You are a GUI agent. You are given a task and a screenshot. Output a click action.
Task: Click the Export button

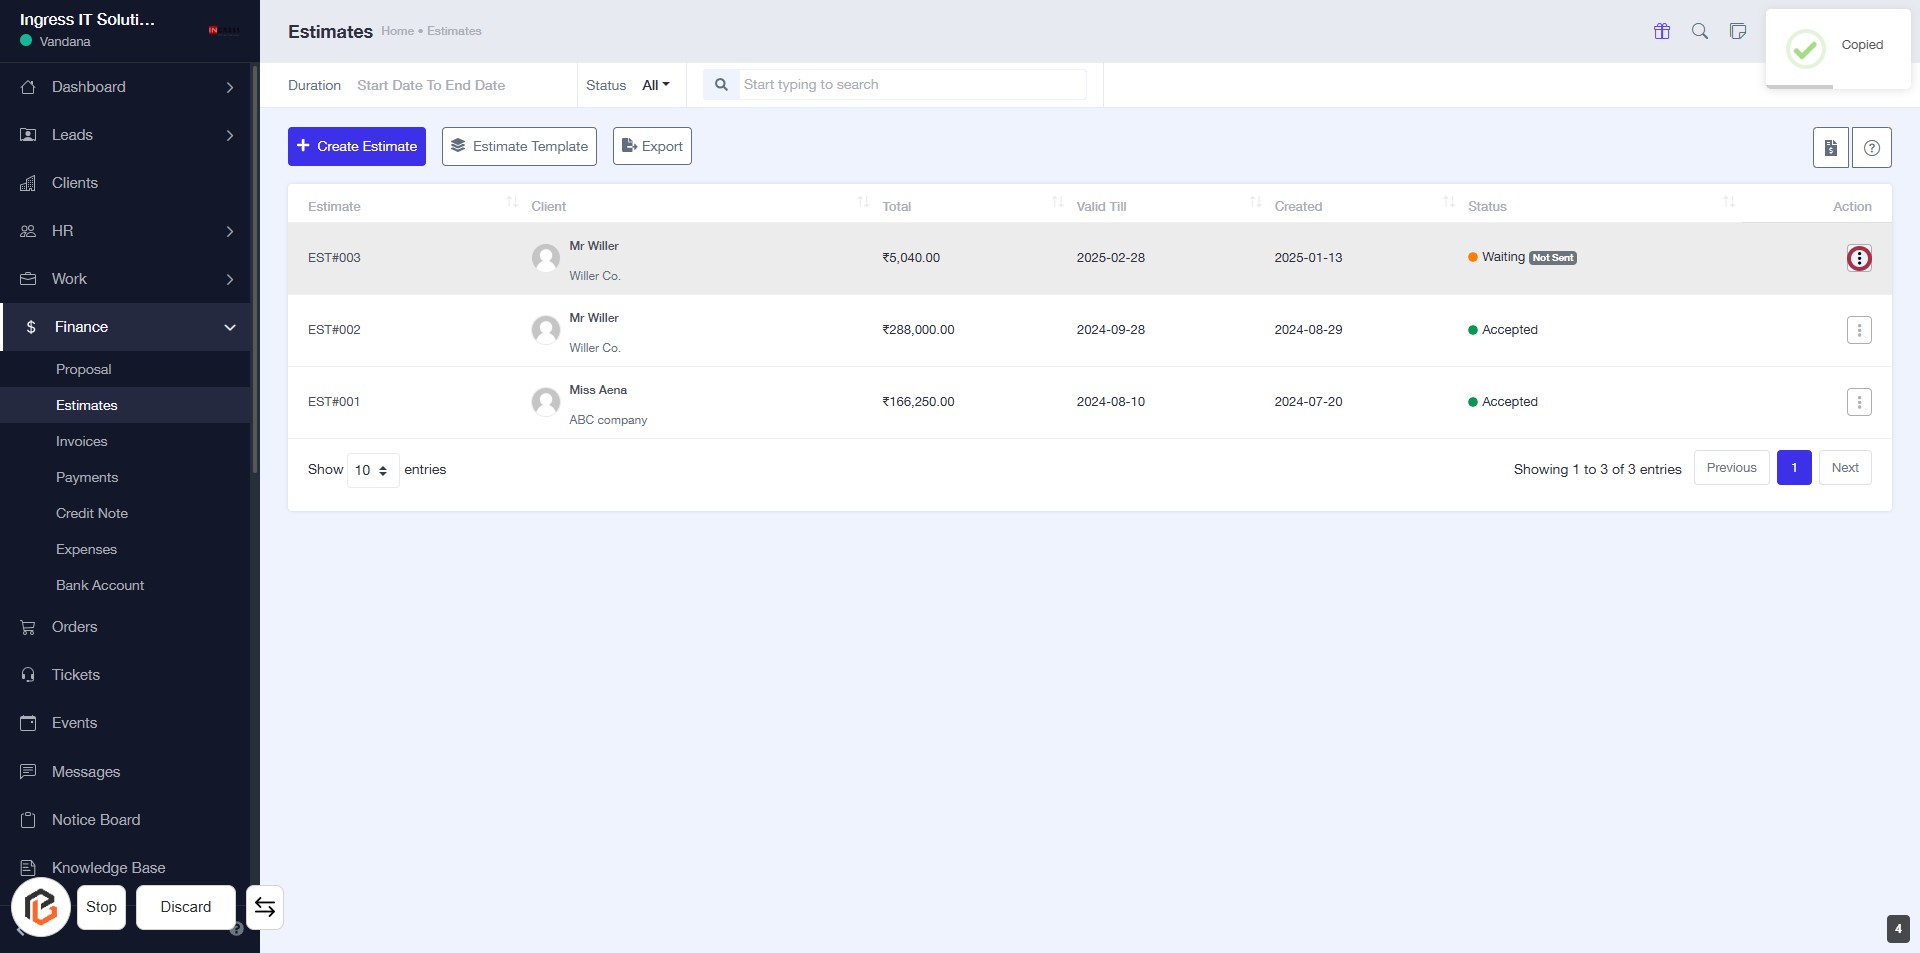652,146
